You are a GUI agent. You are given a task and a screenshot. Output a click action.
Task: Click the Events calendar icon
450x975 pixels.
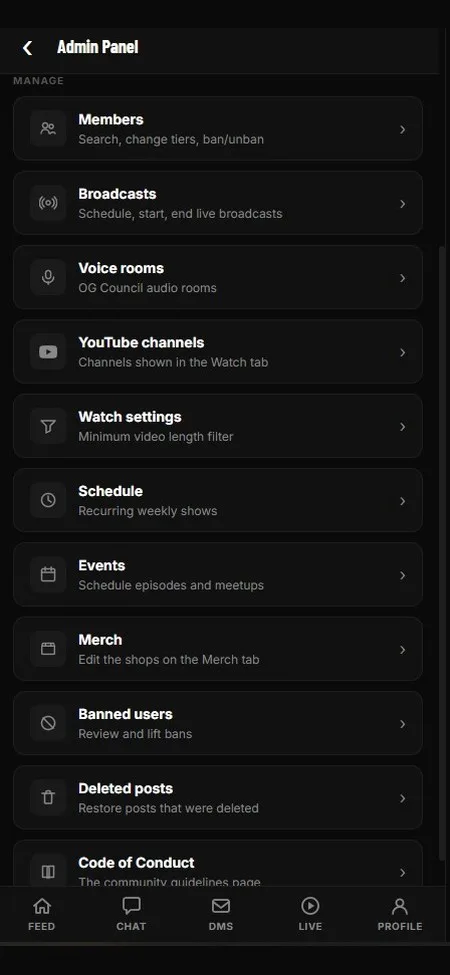pos(48,575)
